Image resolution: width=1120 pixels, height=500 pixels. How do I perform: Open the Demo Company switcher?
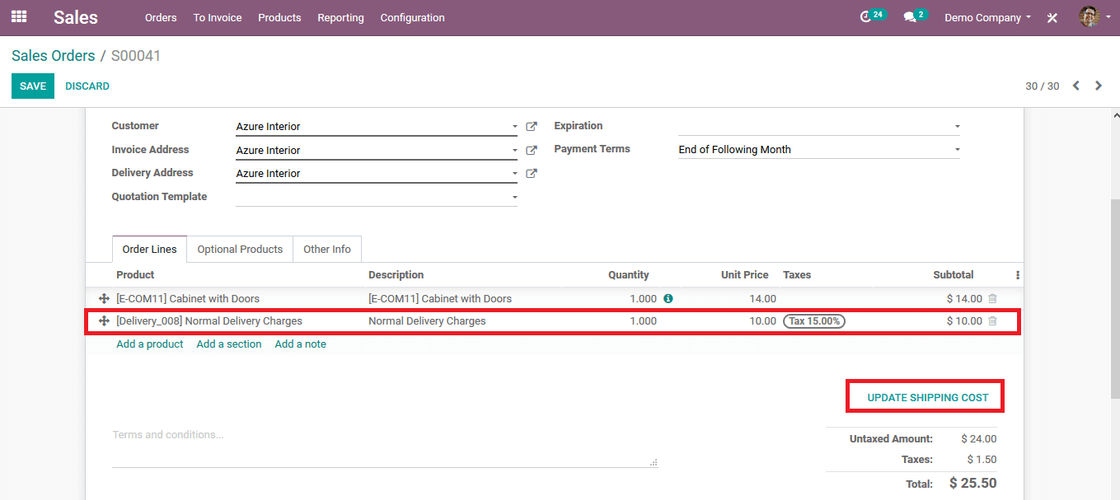click(x=987, y=17)
